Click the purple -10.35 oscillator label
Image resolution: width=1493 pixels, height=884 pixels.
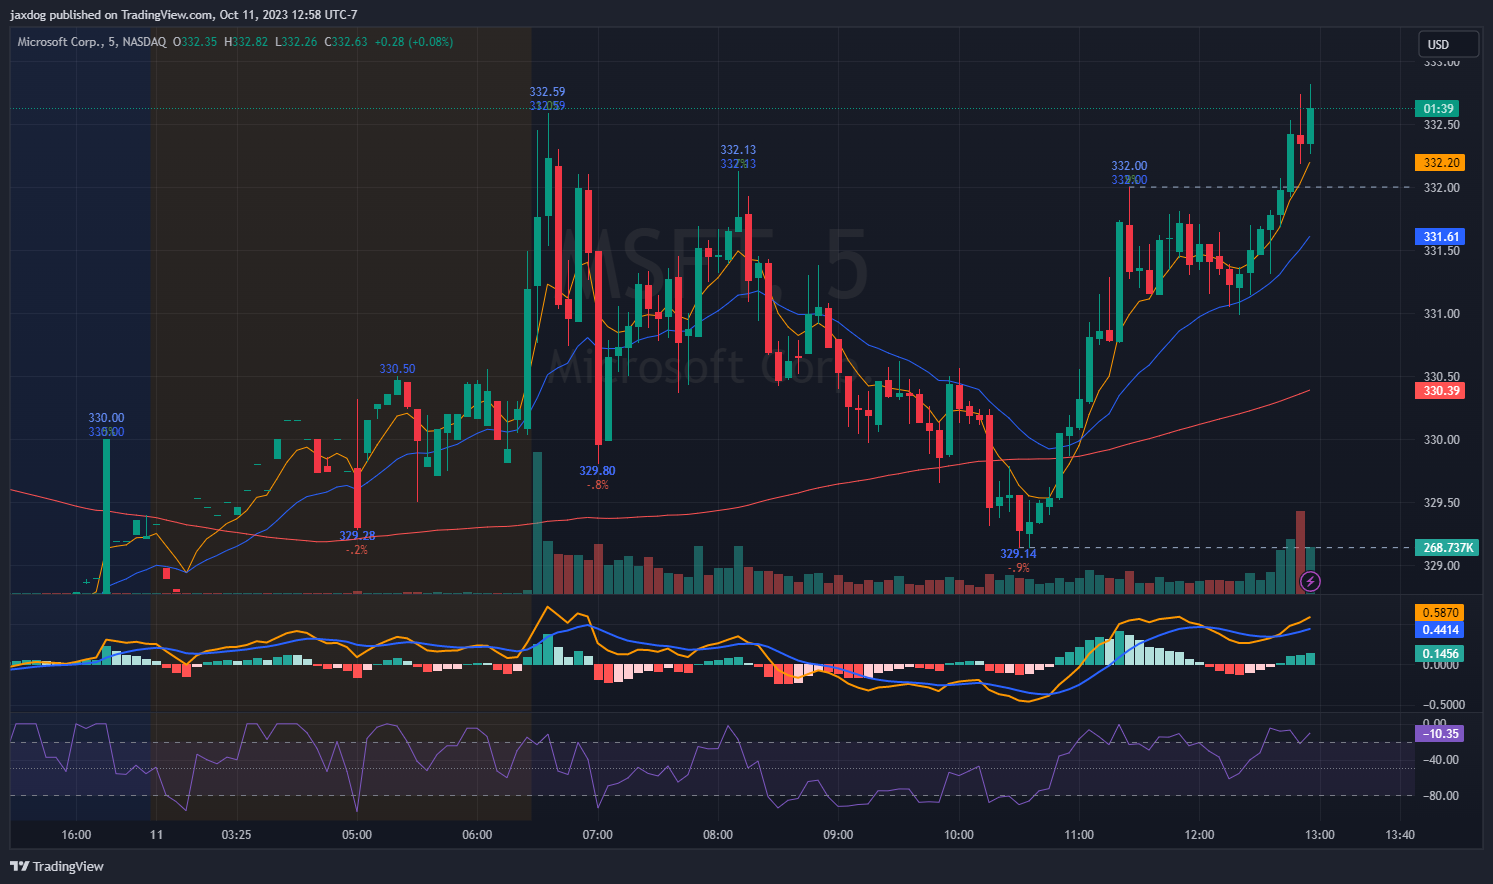point(1440,734)
